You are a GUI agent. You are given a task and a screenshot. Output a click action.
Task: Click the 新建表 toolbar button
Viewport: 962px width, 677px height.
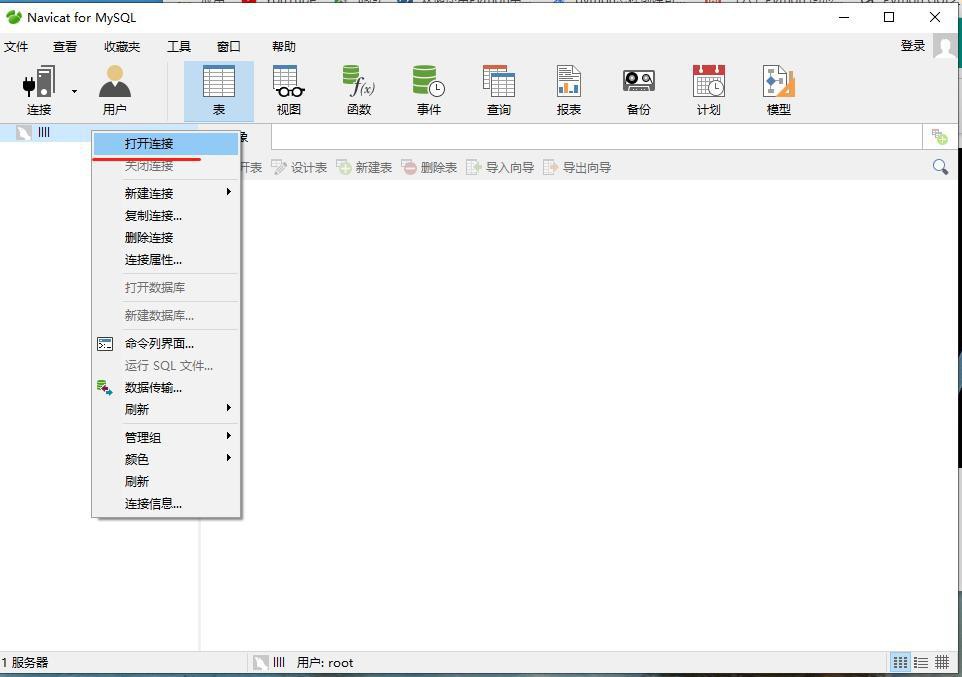(364, 168)
